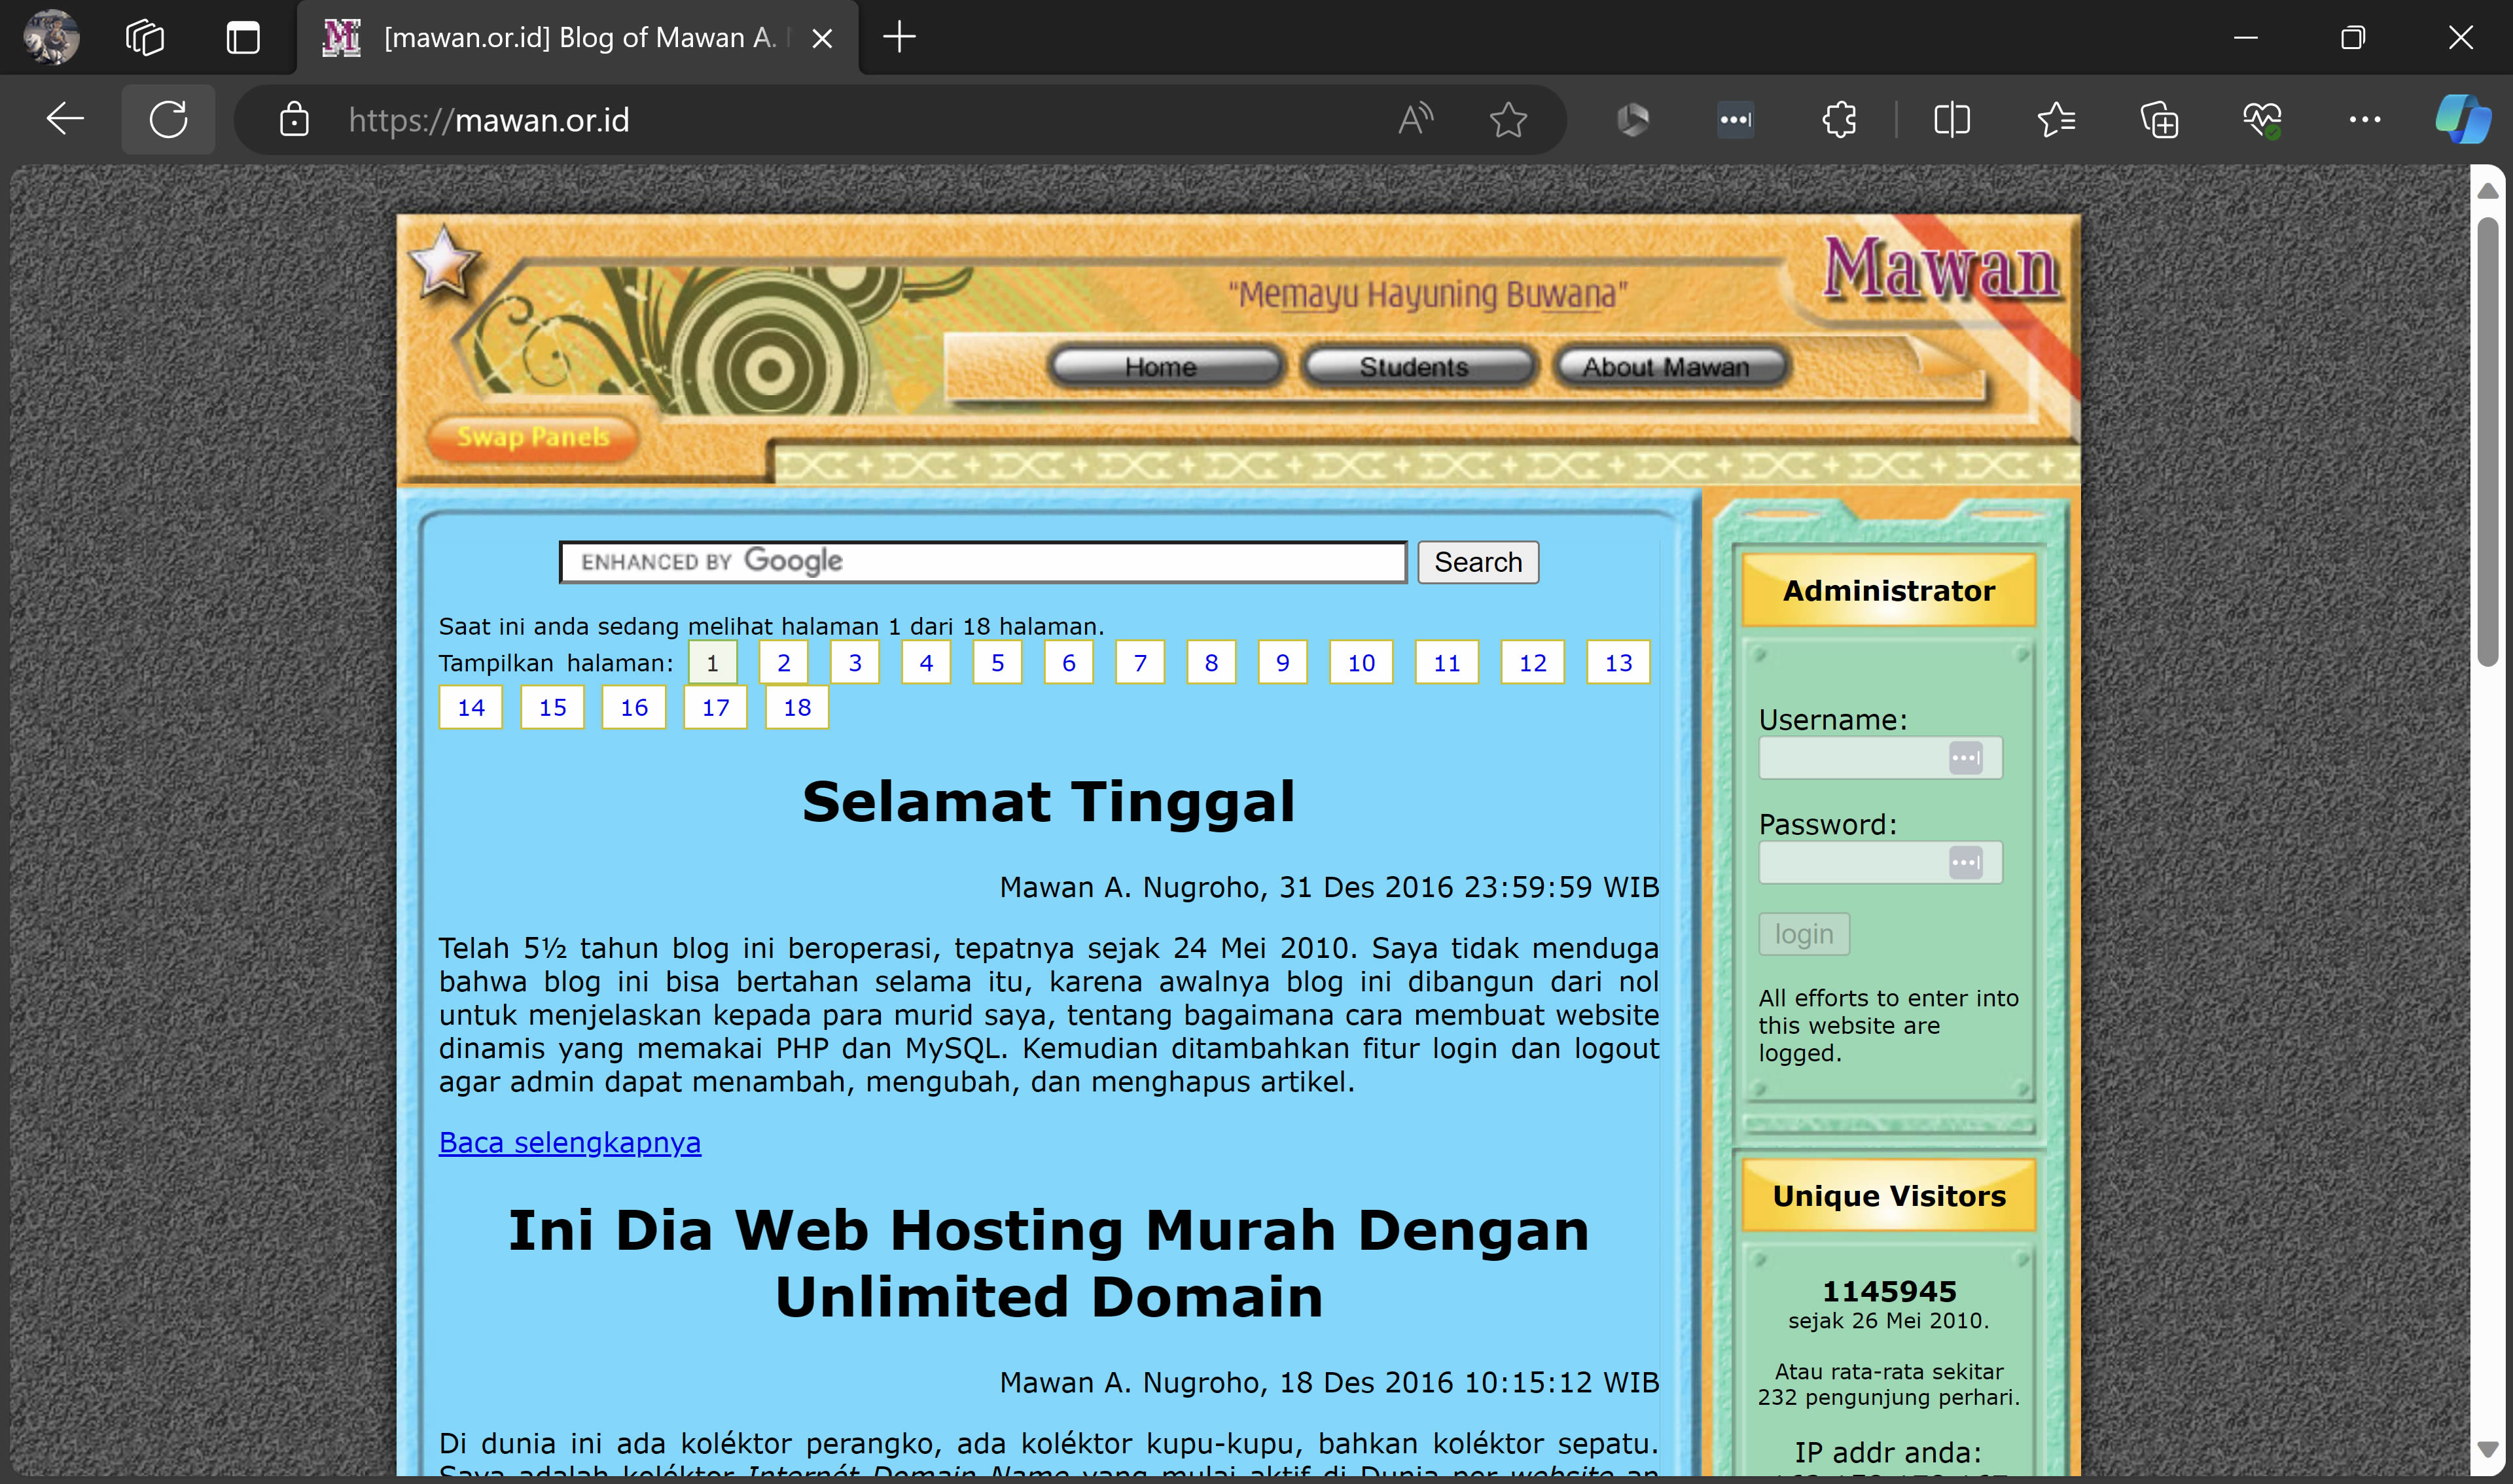Screen dimensions: 2513x1484
Task: Open the Favorites star-list icon
Action: pos(2055,119)
